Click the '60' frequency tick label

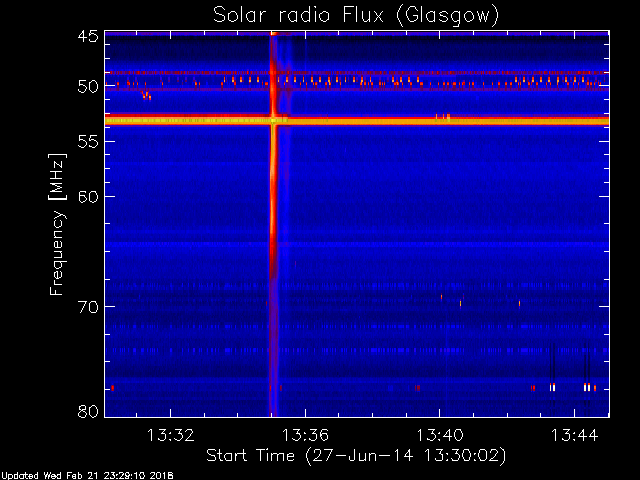88,196
